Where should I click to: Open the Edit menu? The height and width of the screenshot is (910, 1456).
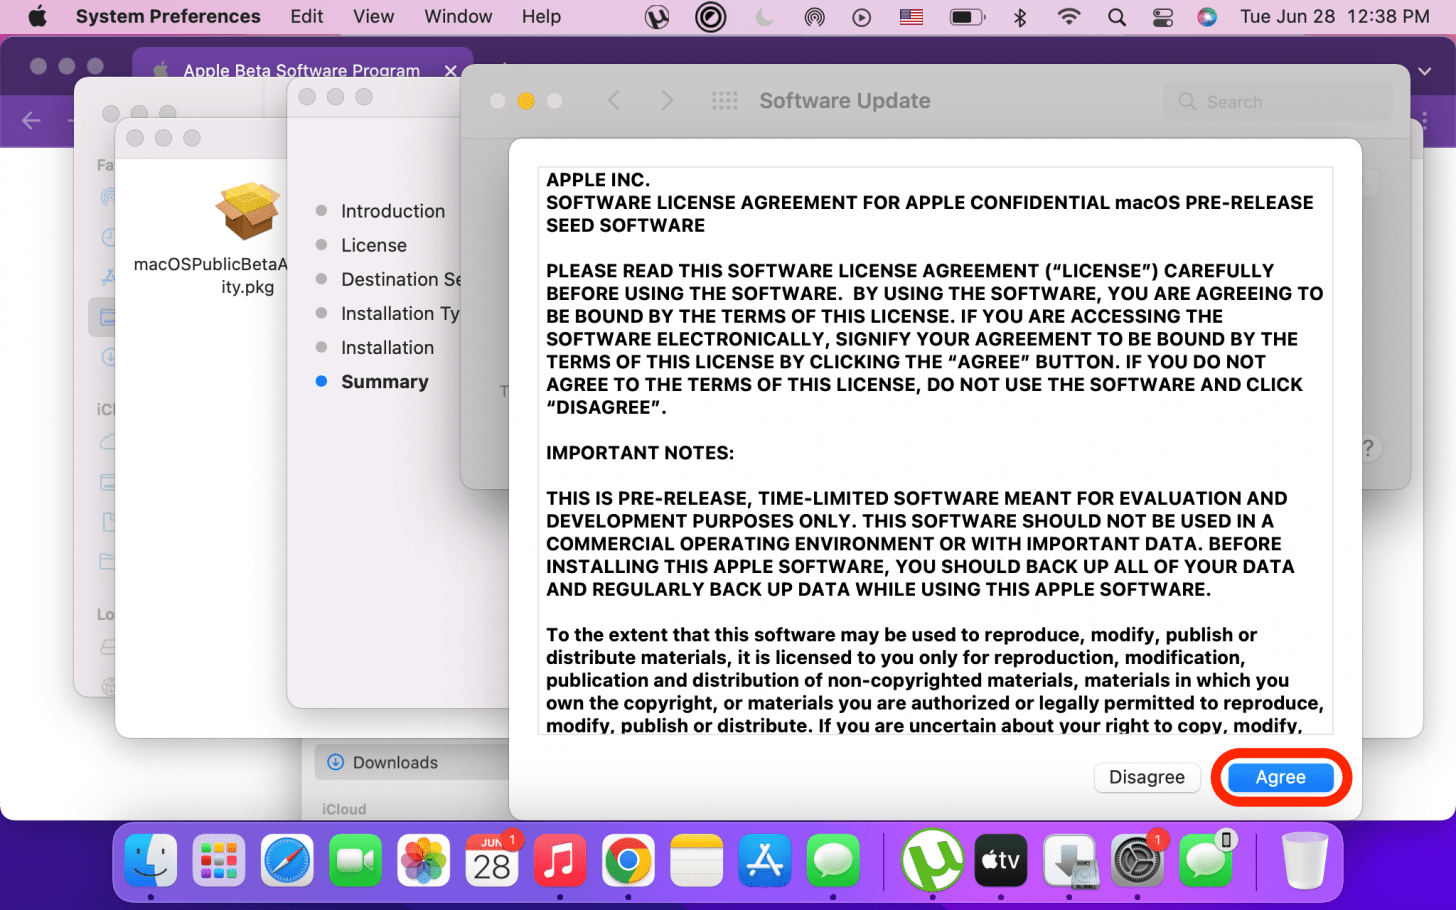[x=307, y=16]
